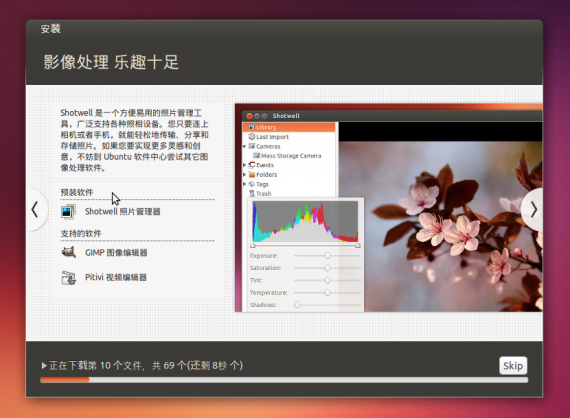The height and width of the screenshot is (418, 570).
Task: Click the color histogram graph
Action: [x=305, y=222]
